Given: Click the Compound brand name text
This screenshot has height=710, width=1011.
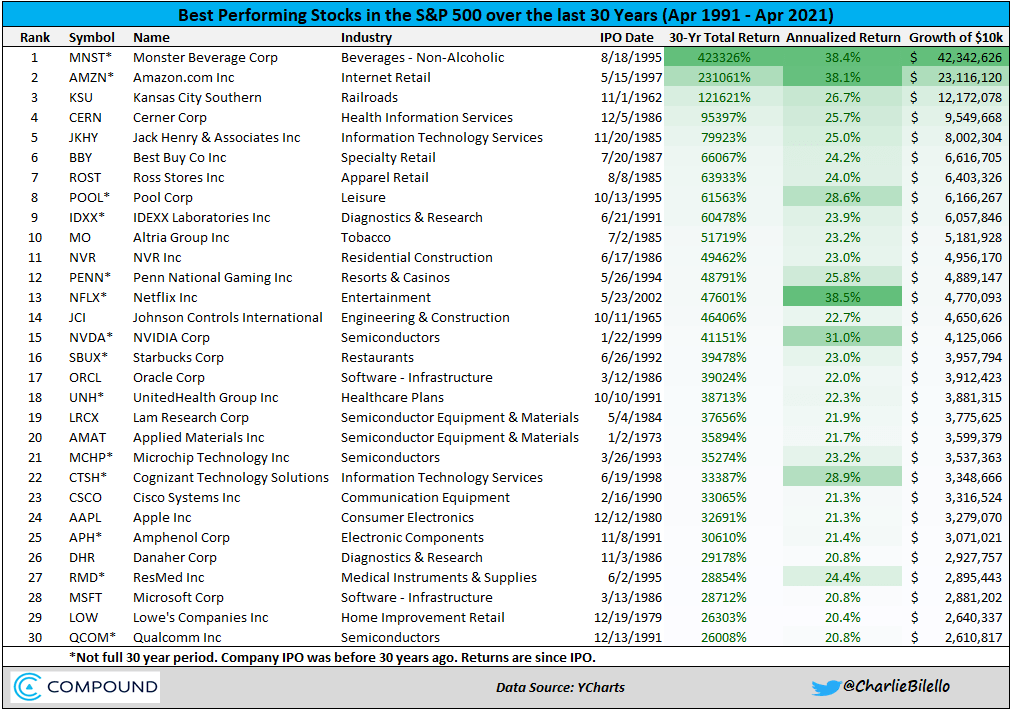Looking at the screenshot, I should 105,687.
